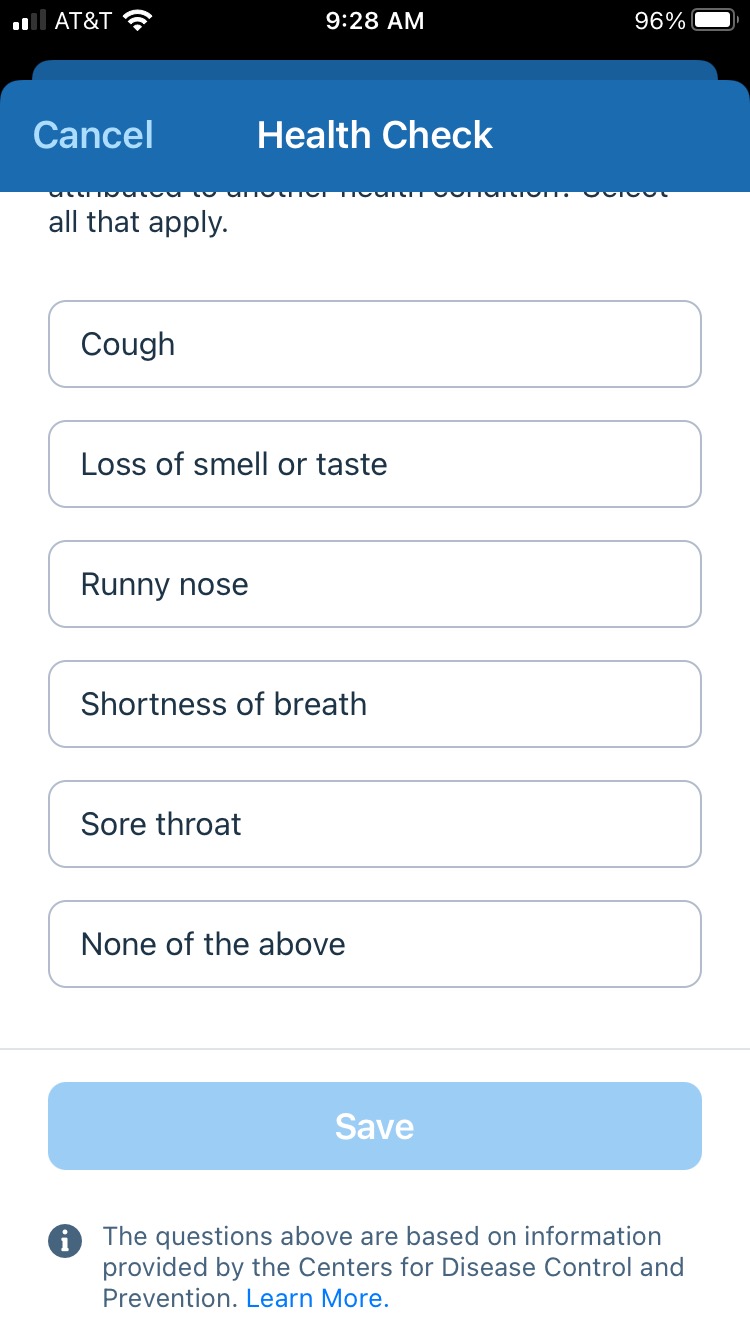
Task: Tap the cellular signal bars icon
Action: [x=29, y=22]
